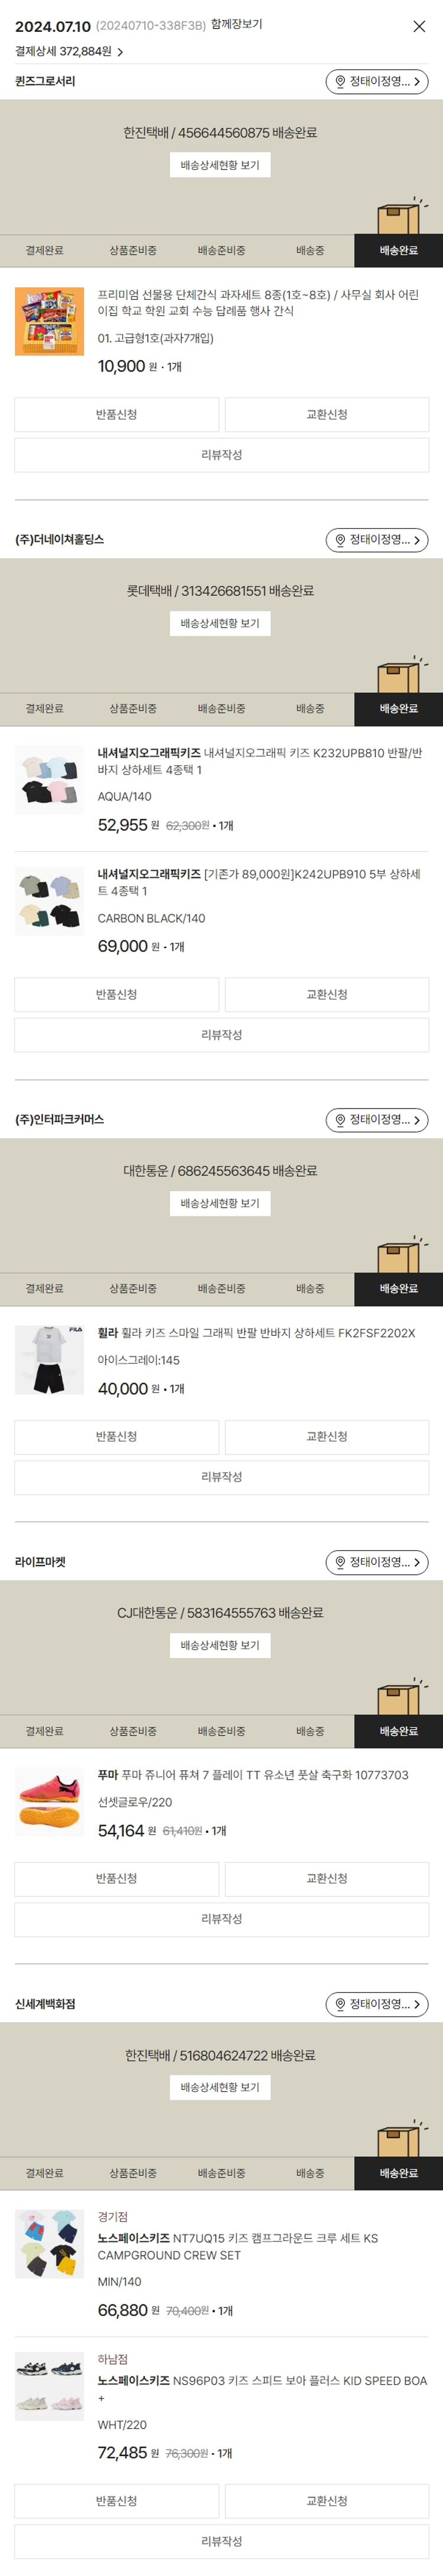This screenshot has width=443, height=2576.
Task: View 배송상세현황 for CJ대한통운 shipment
Action: pyautogui.click(x=220, y=1645)
